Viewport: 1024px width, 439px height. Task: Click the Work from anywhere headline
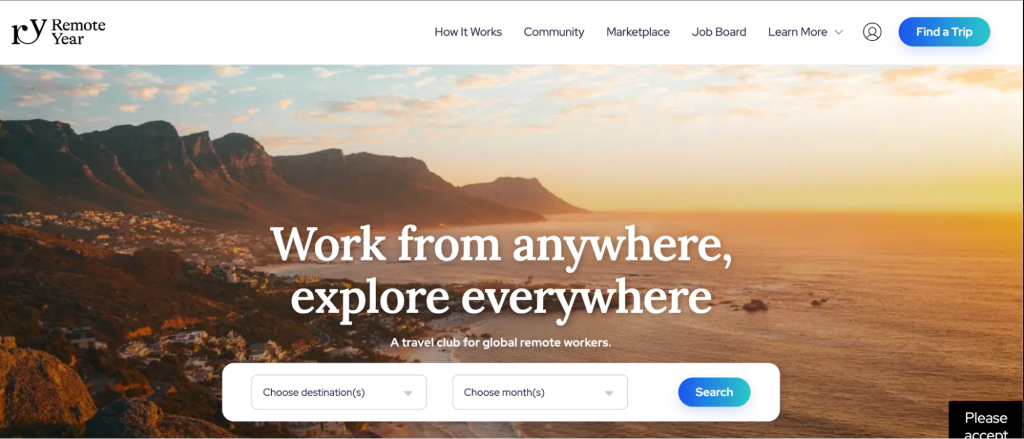click(502, 270)
